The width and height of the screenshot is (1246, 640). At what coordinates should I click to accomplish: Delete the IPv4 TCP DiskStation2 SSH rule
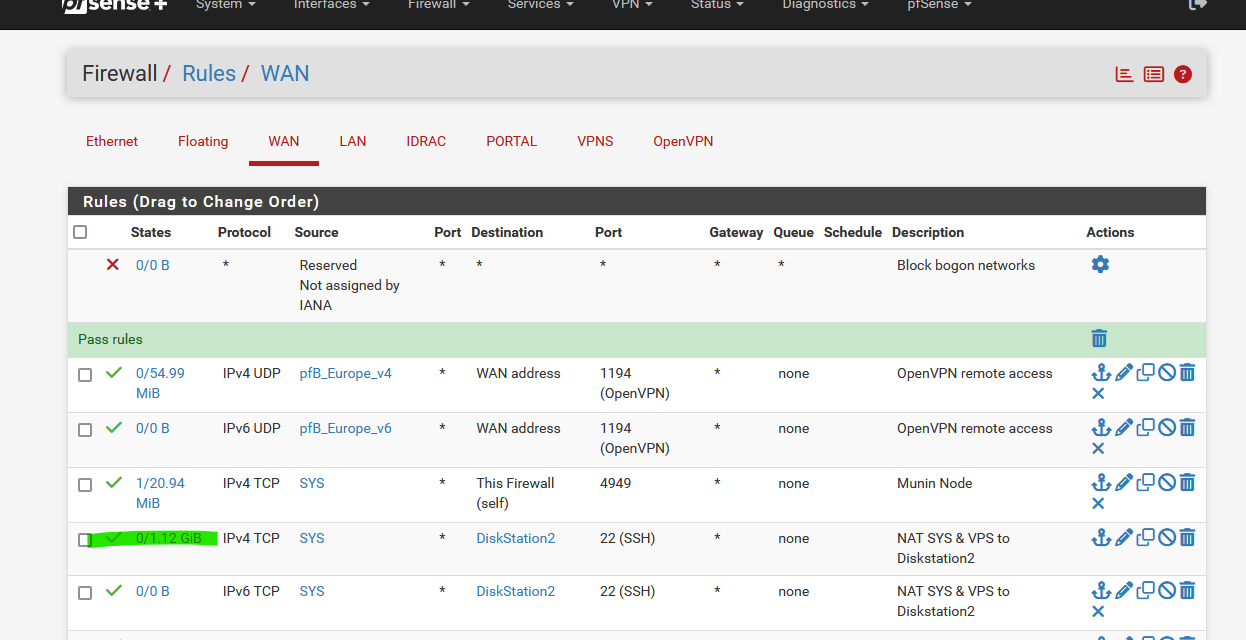pos(1187,538)
